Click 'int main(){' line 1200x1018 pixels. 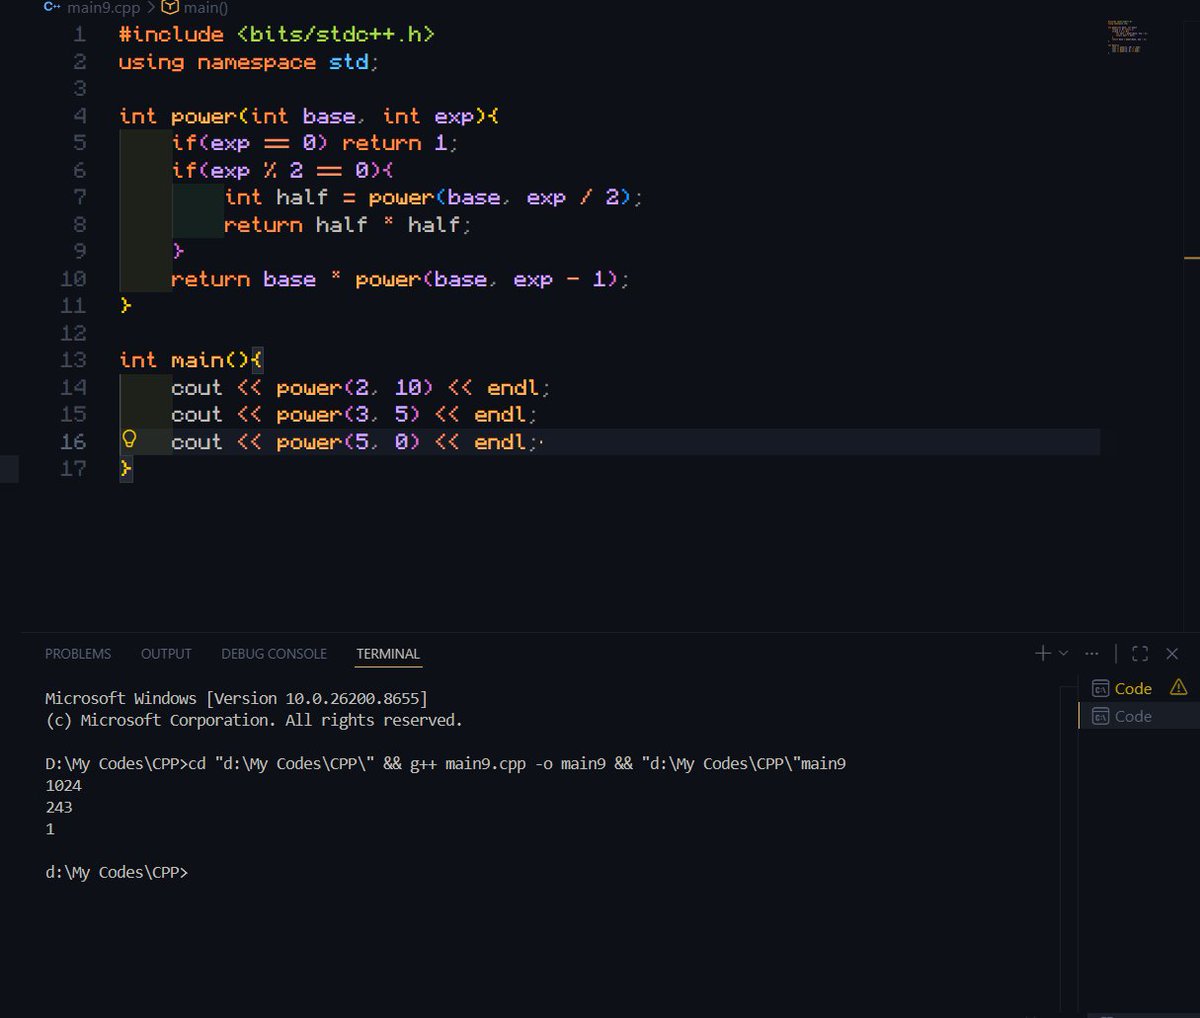(x=191, y=360)
